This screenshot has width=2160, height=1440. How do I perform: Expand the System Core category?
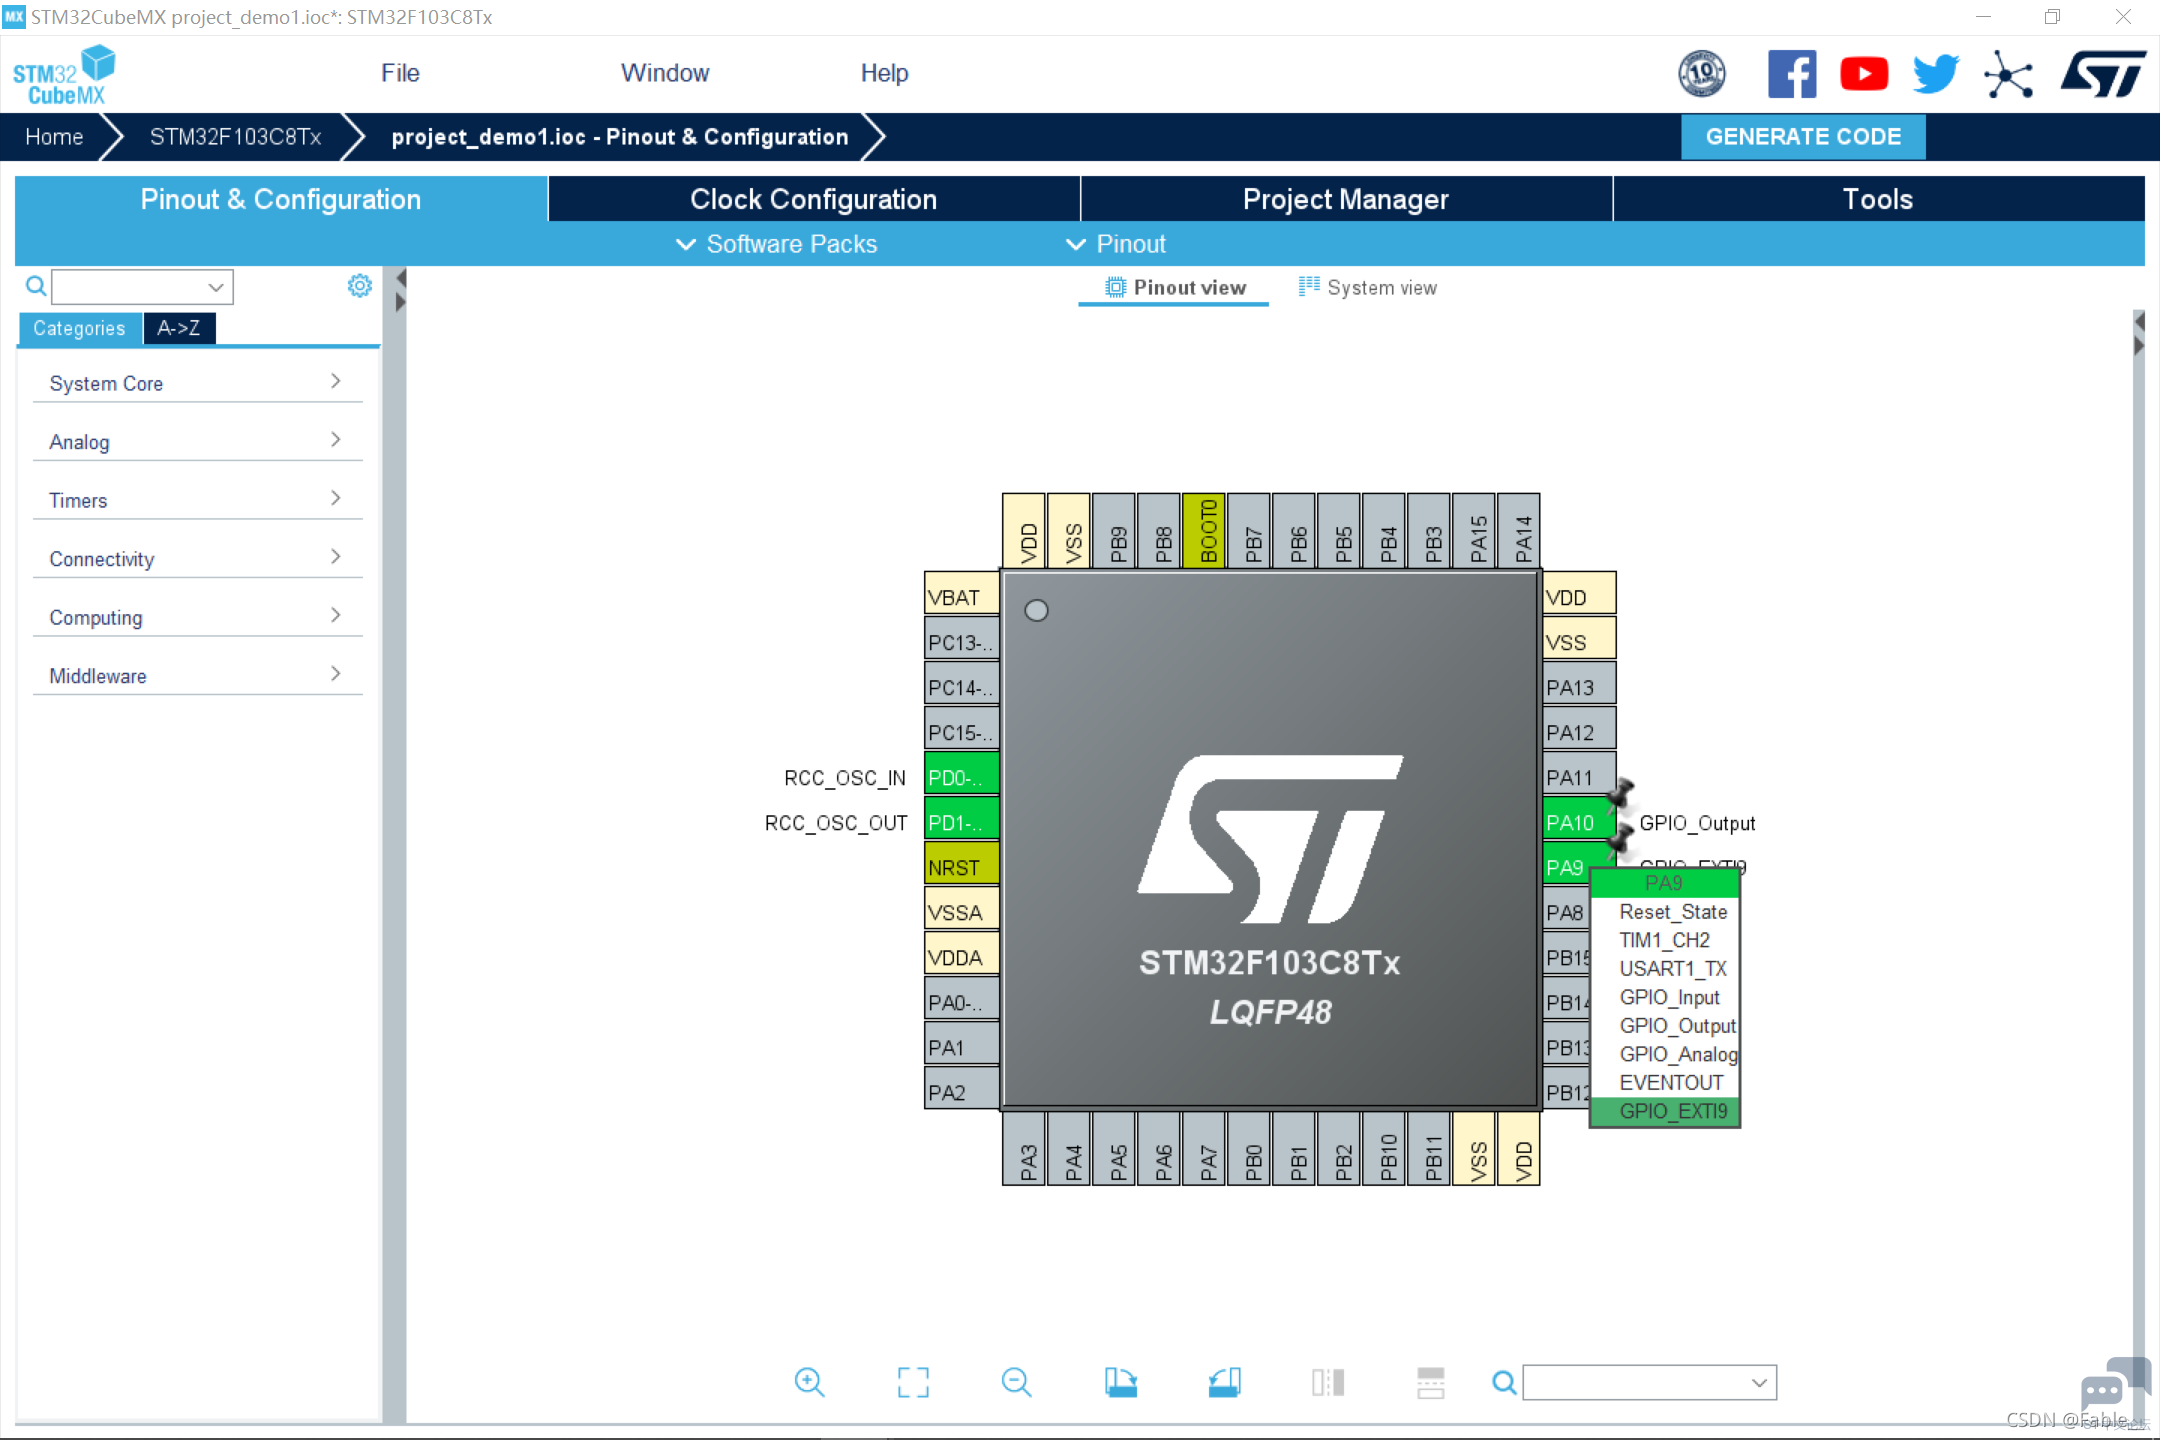197,383
